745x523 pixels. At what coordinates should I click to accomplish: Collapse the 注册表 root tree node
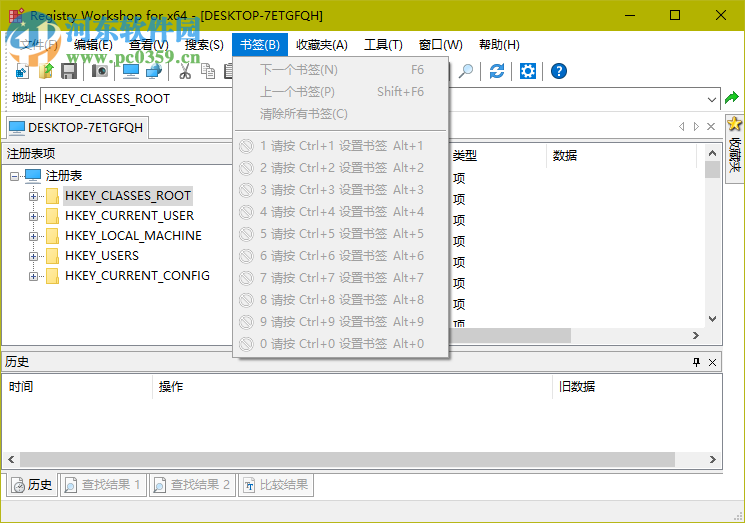pos(14,176)
